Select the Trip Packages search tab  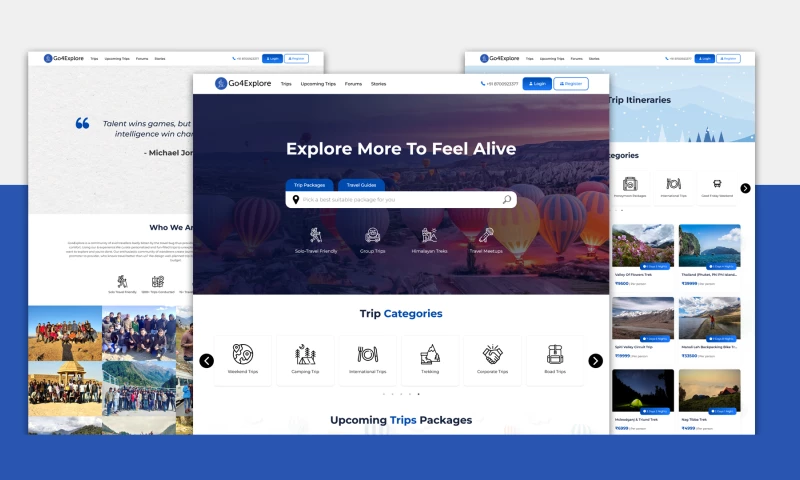(x=309, y=185)
